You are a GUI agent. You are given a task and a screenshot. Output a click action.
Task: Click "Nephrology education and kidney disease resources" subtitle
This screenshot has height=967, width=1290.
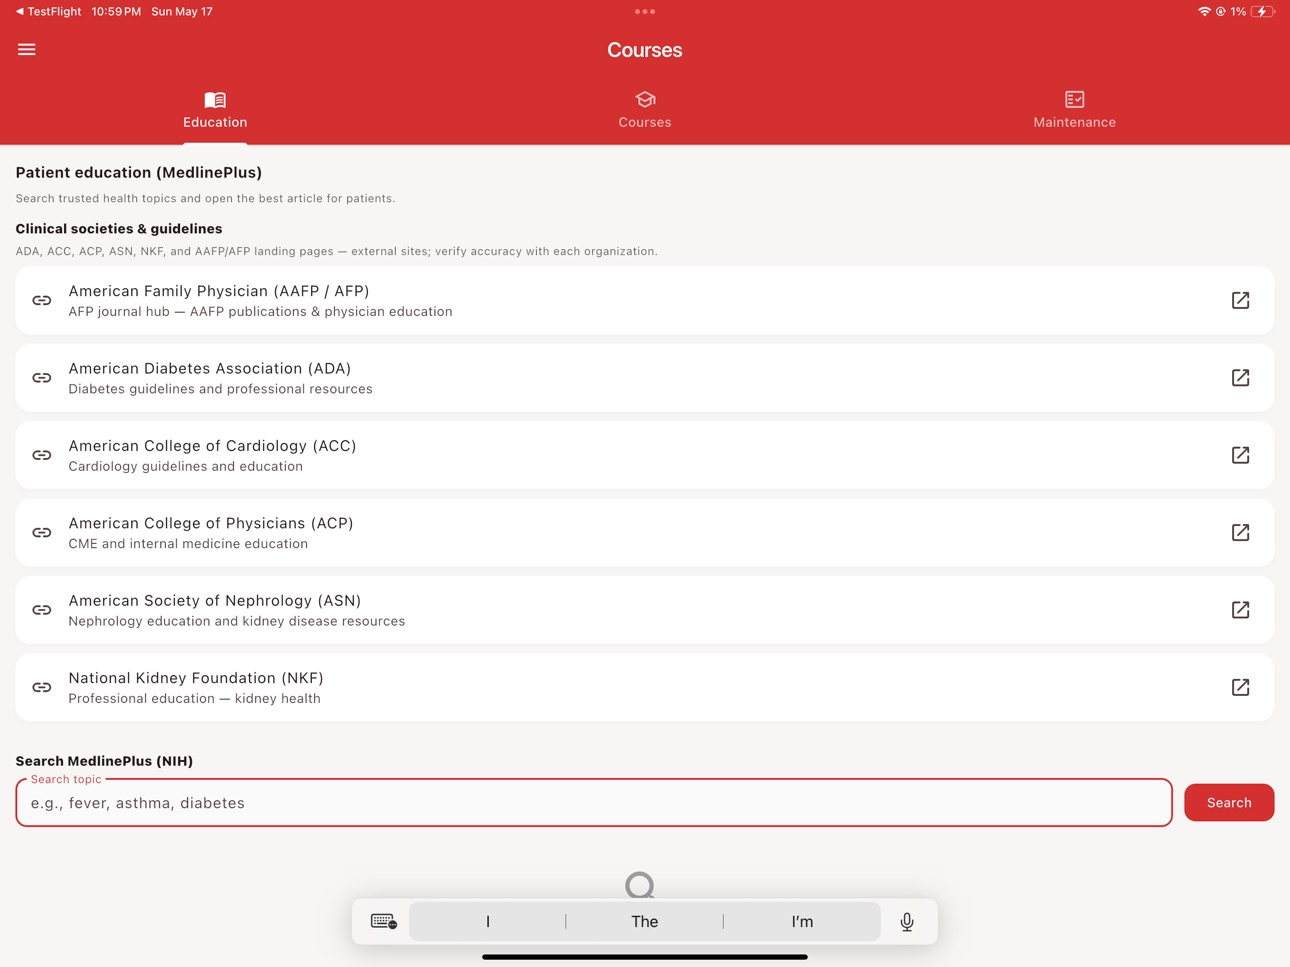pos(237,621)
